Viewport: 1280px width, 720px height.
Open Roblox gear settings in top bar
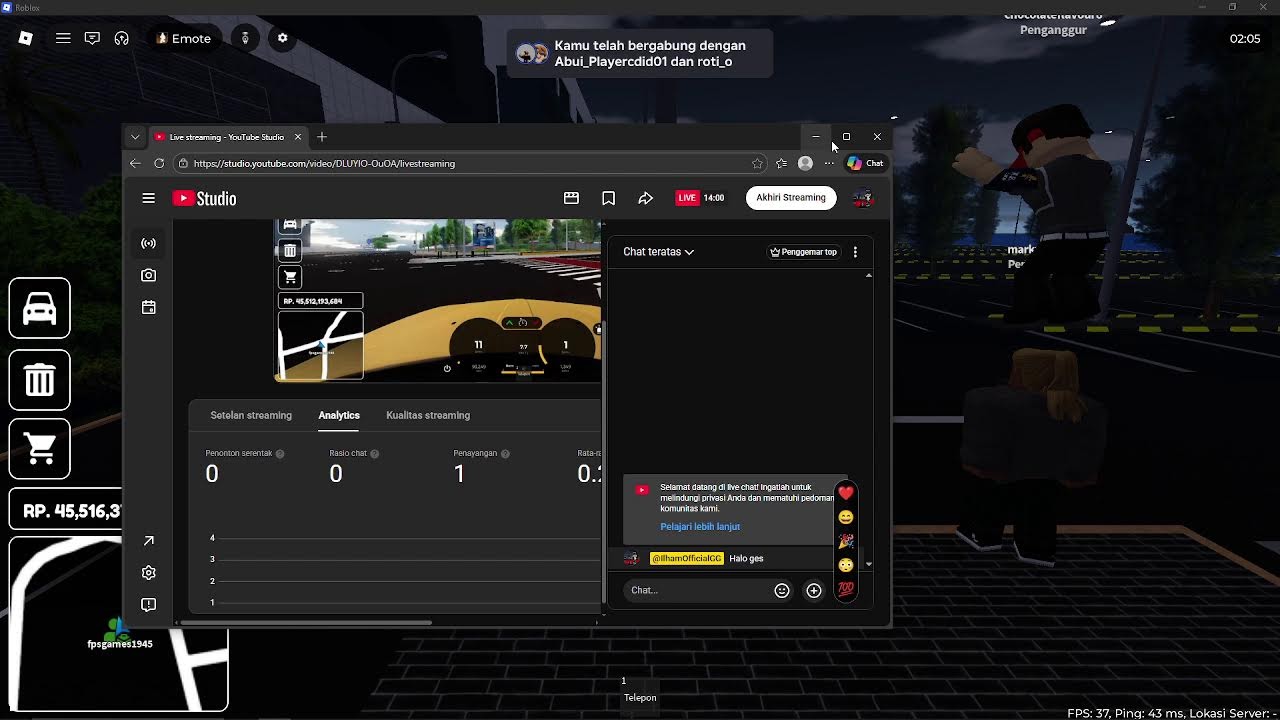click(282, 38)
